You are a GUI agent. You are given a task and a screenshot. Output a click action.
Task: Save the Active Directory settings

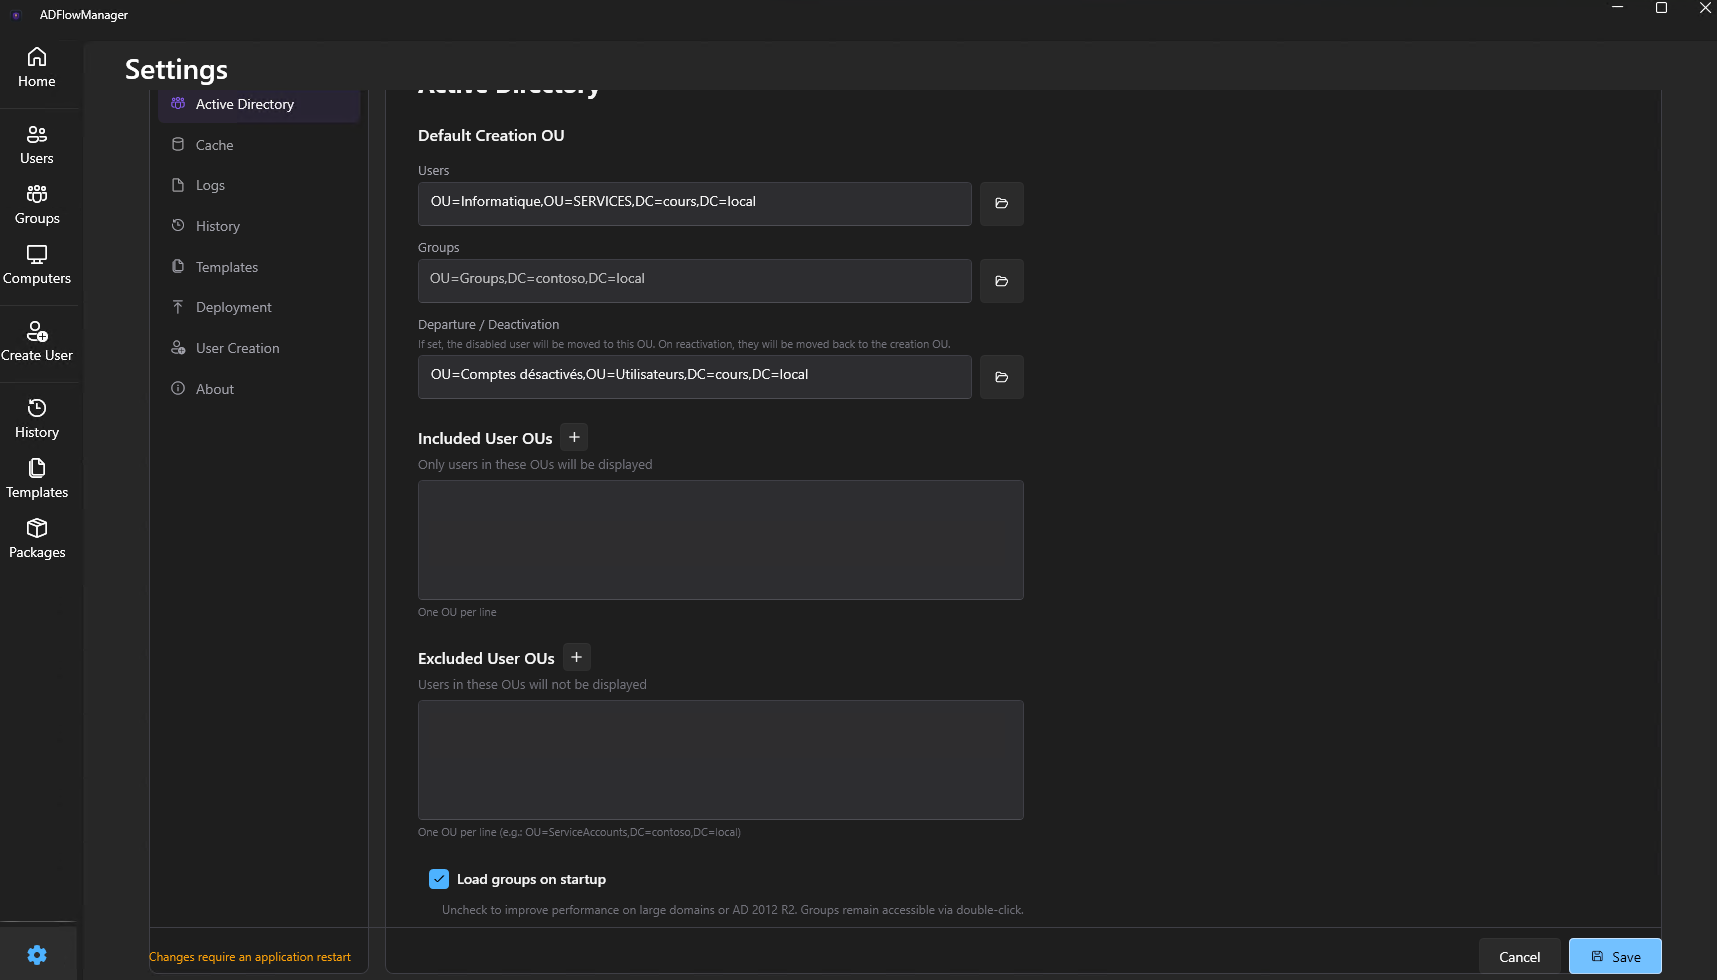pyautogui.click(x=1614, y=956)
